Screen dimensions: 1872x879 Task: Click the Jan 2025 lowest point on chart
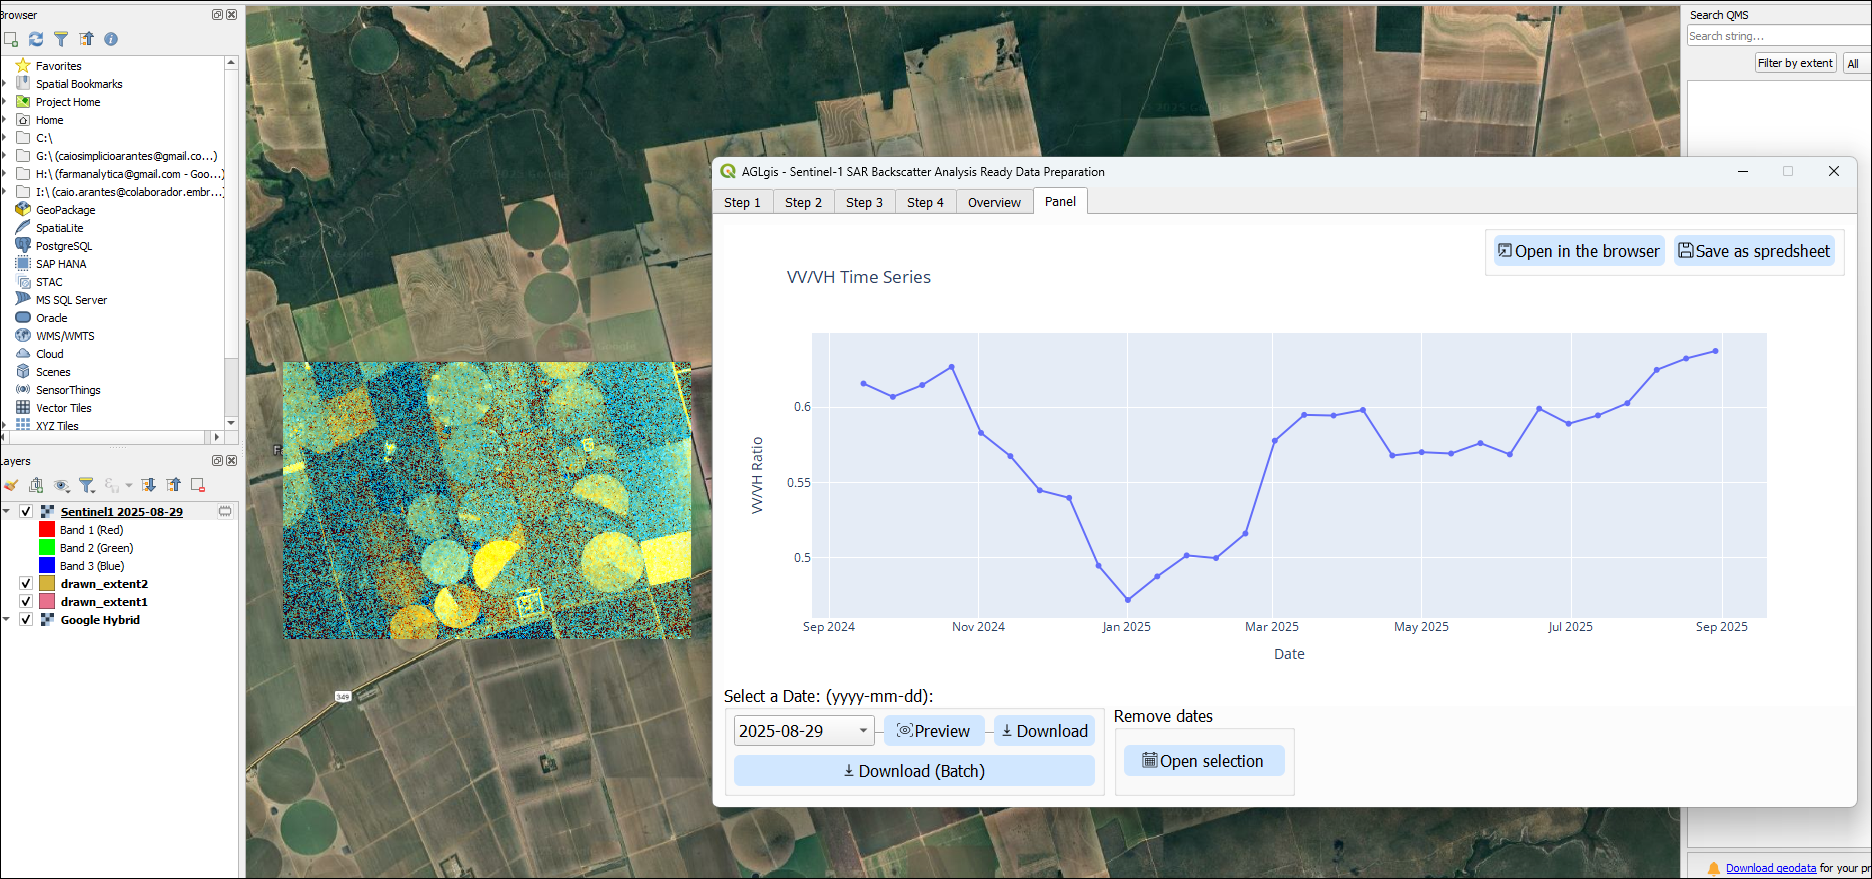click(1128, 600)
